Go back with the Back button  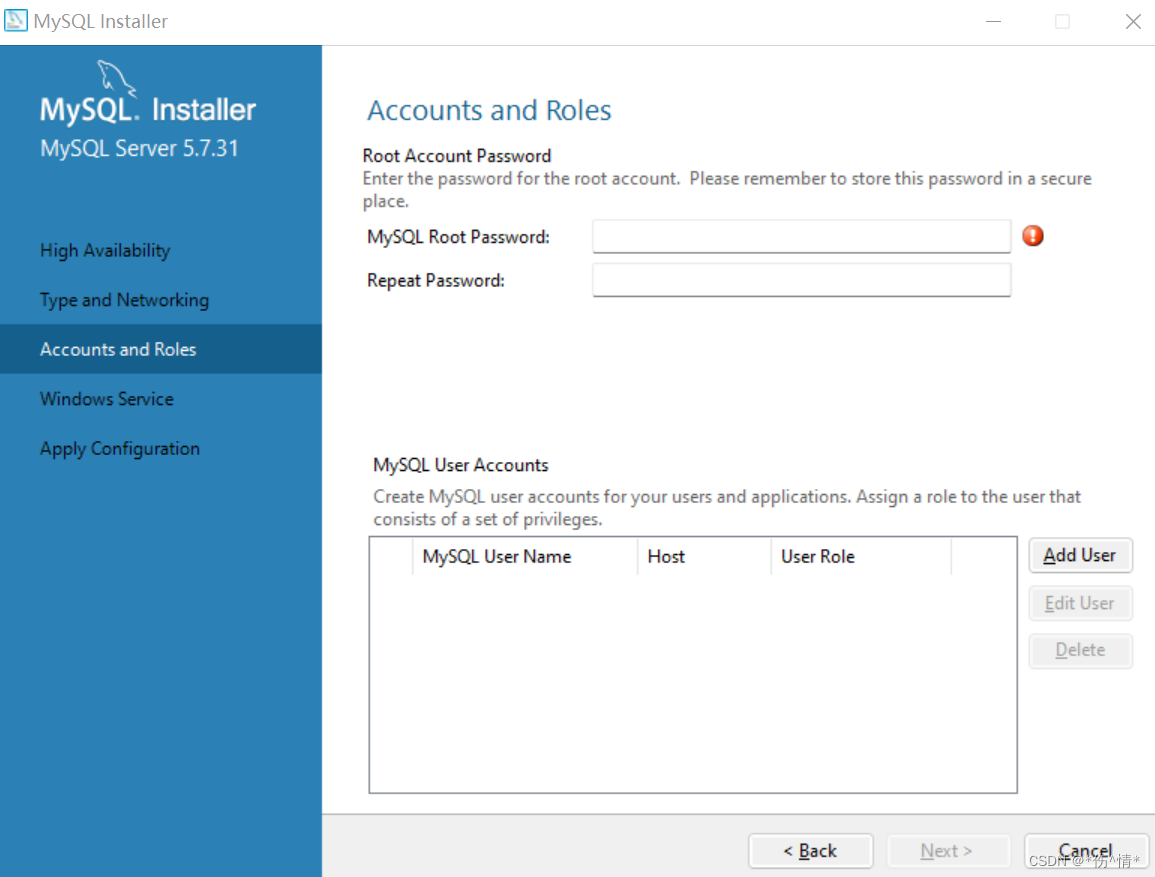(x=810, y=850)
